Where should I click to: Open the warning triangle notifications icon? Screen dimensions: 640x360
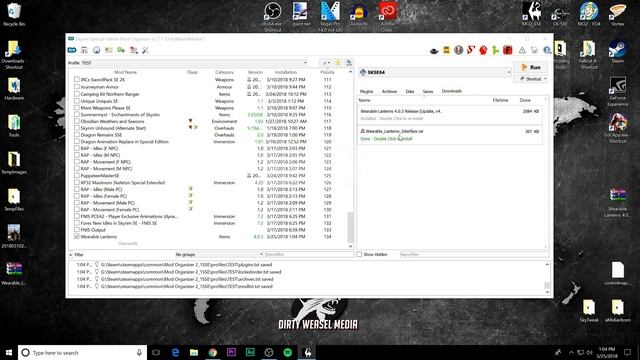[522, 50]
